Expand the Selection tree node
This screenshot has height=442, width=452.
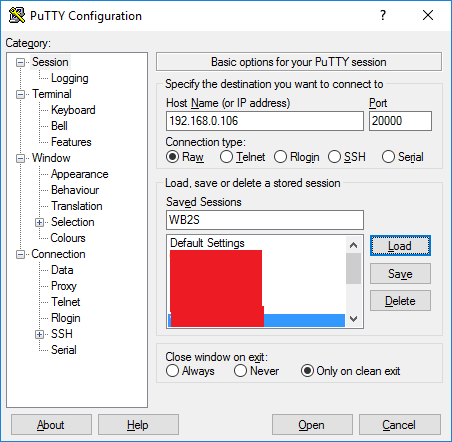[40, 222]
